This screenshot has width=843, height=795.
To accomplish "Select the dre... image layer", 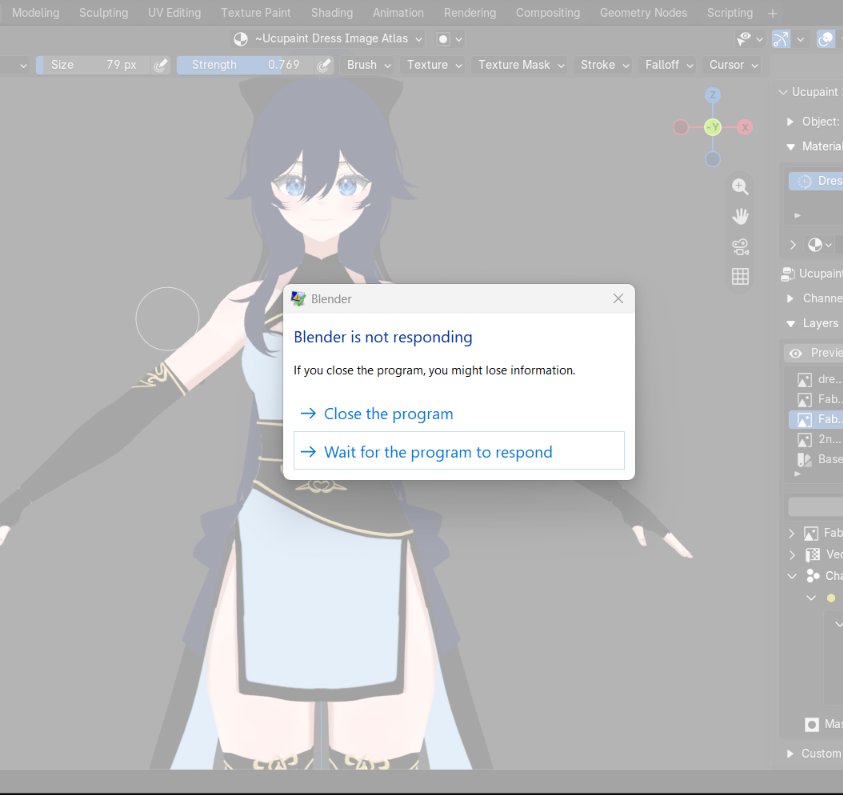I will (816, 379).
